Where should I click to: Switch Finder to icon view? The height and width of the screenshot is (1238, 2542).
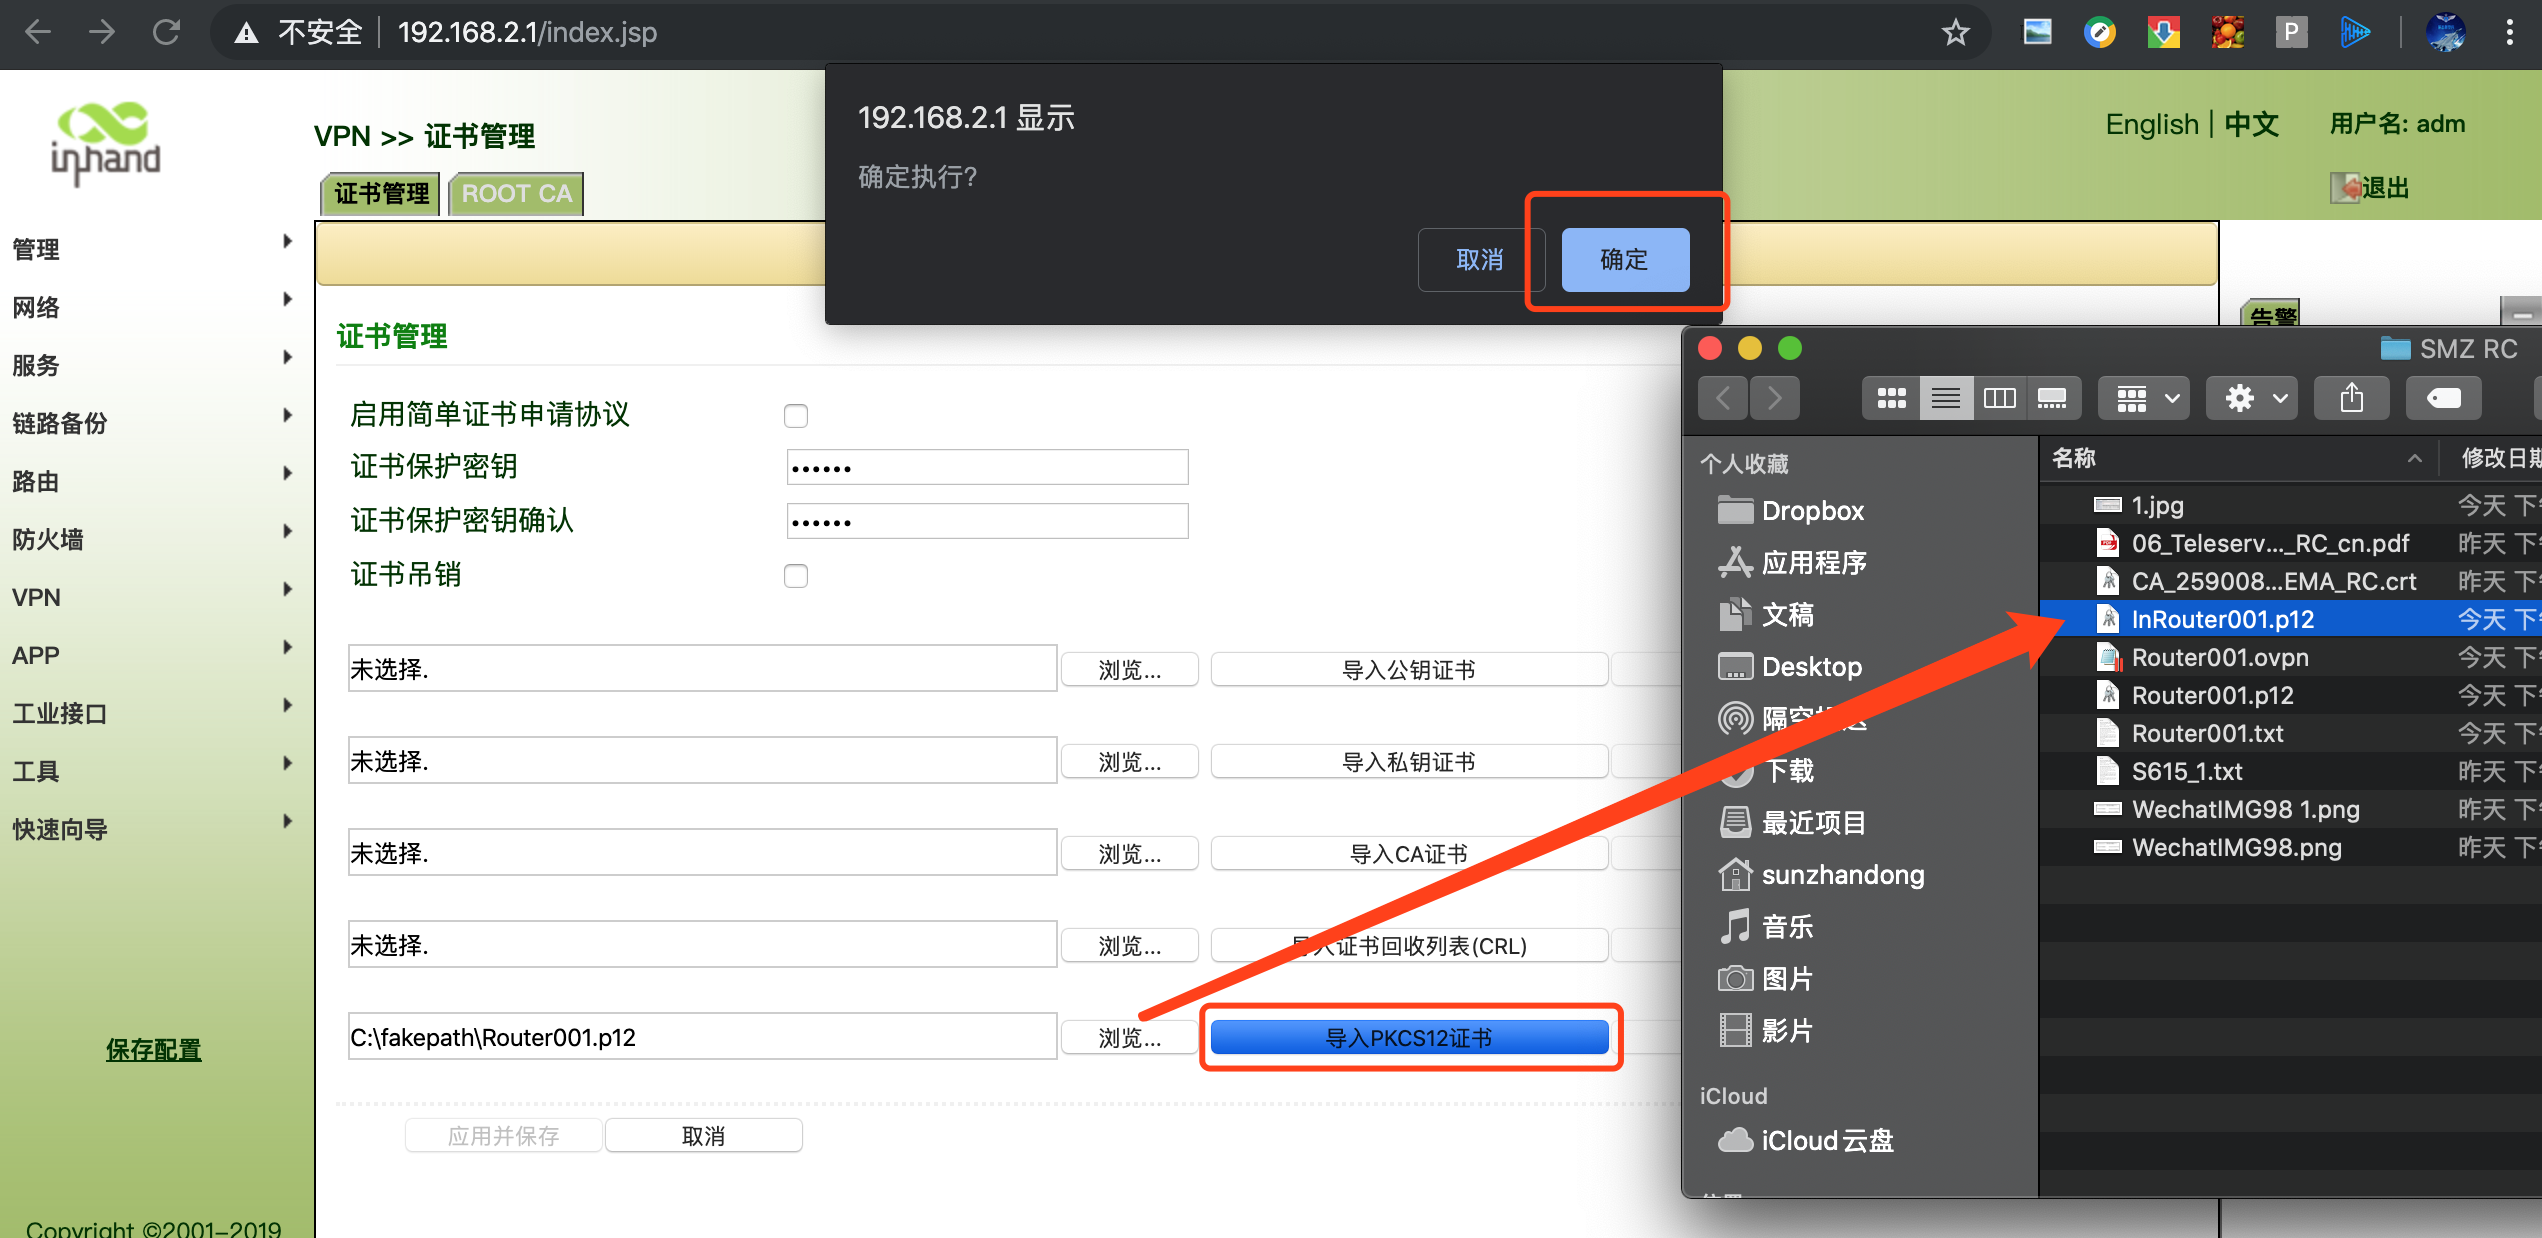pyautogui.click(x=1891, y=399)
